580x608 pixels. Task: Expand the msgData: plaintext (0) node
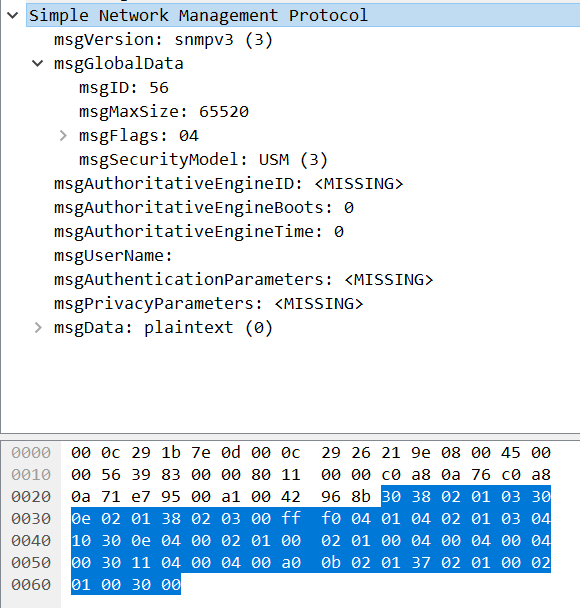click(x=38, y=328)
